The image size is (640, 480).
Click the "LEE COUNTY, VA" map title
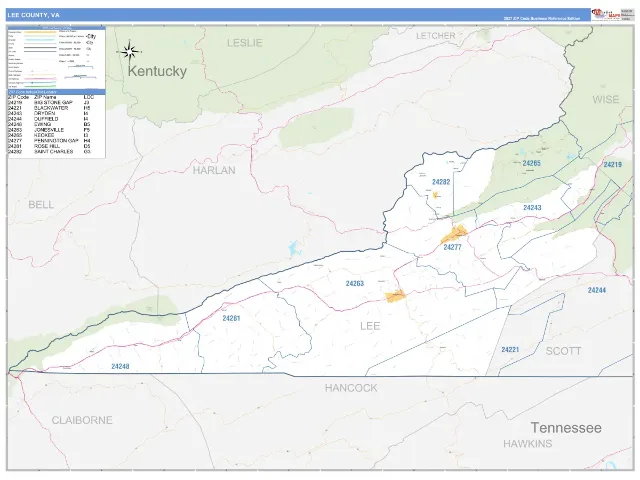tap(33, 15)
